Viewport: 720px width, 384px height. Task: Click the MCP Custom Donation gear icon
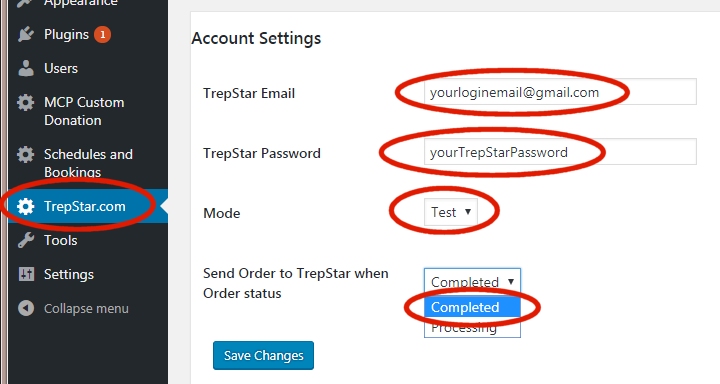26,102
